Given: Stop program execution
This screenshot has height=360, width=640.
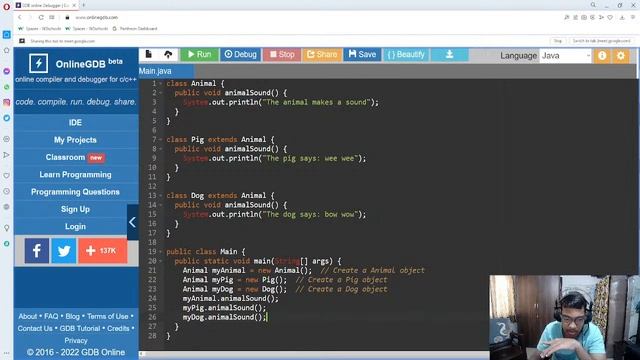Looking at the screenshot, I should (x=282, y=54).
